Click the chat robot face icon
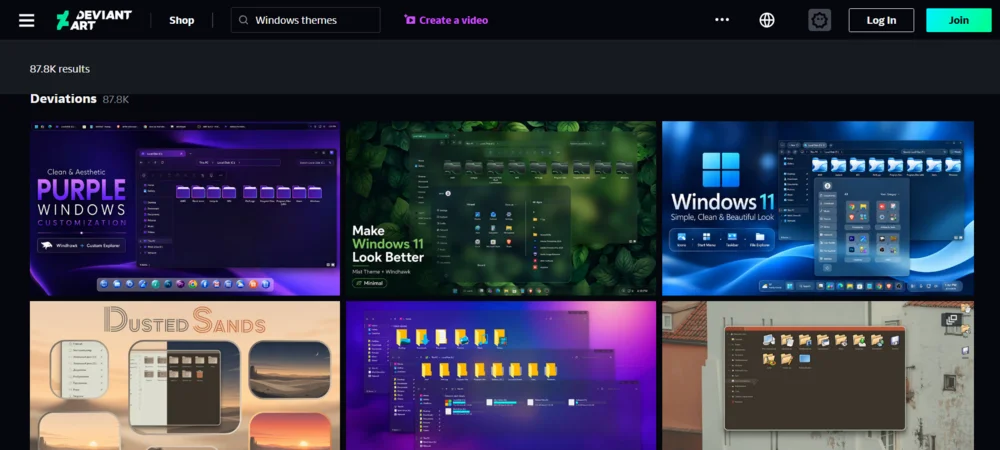Image resolution: width=1000 pixels, height=450 pixels. (820, 20)
